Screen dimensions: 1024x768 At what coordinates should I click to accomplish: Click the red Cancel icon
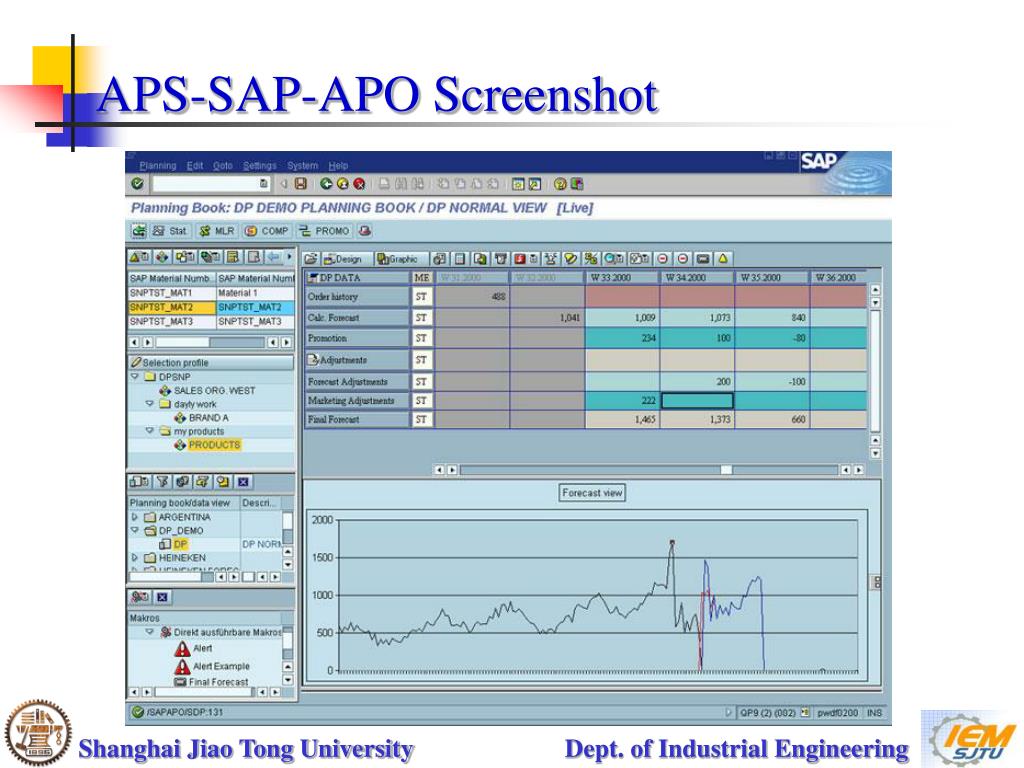coord(359,184)
